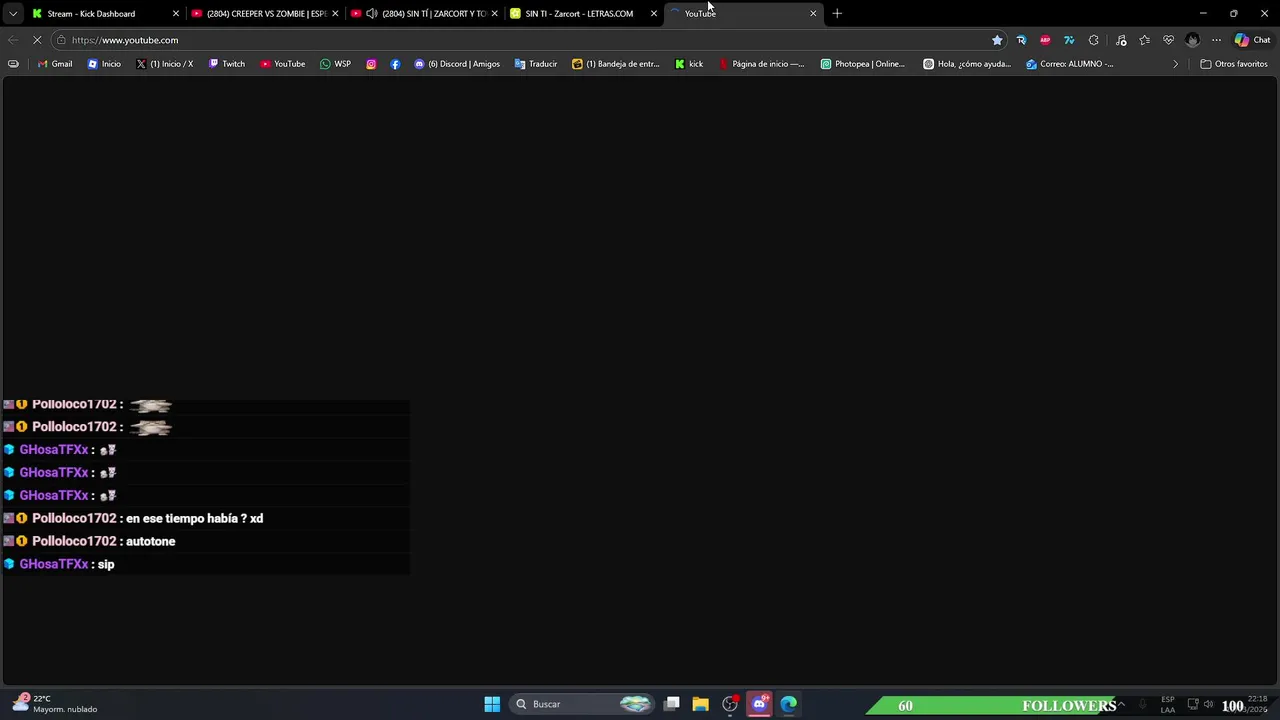Close the Kick Dashboard tab
This screenshot has height=720, width=1280.
coord(176,14)
